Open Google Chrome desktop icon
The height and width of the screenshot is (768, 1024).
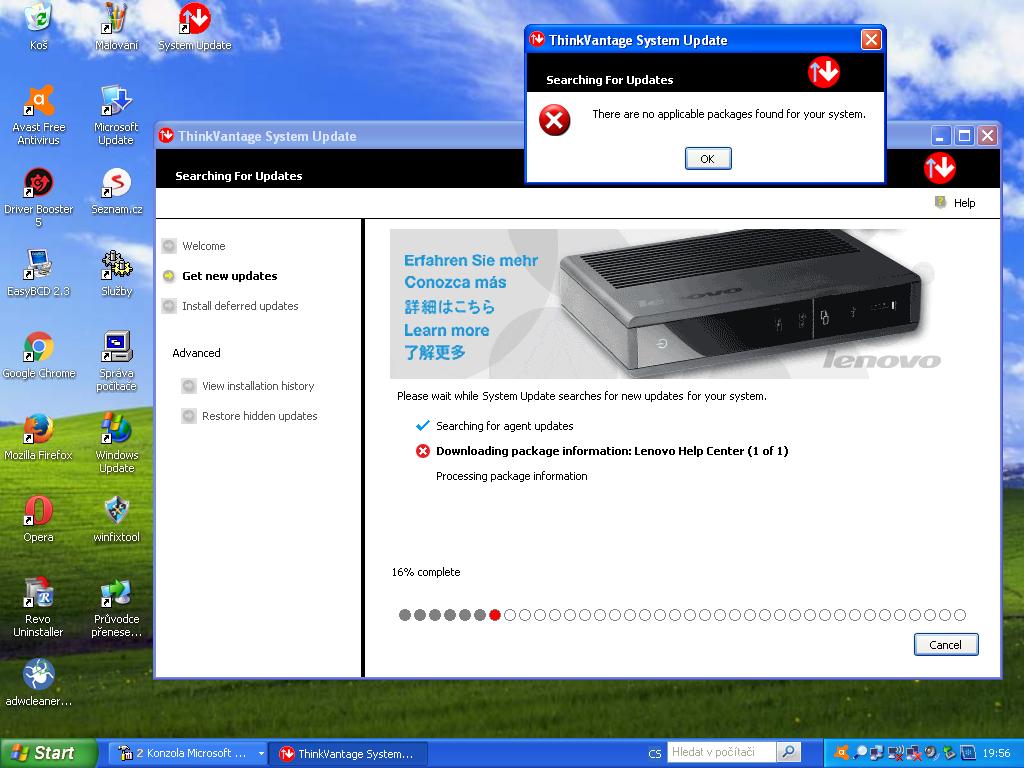(x=39, y=354)
